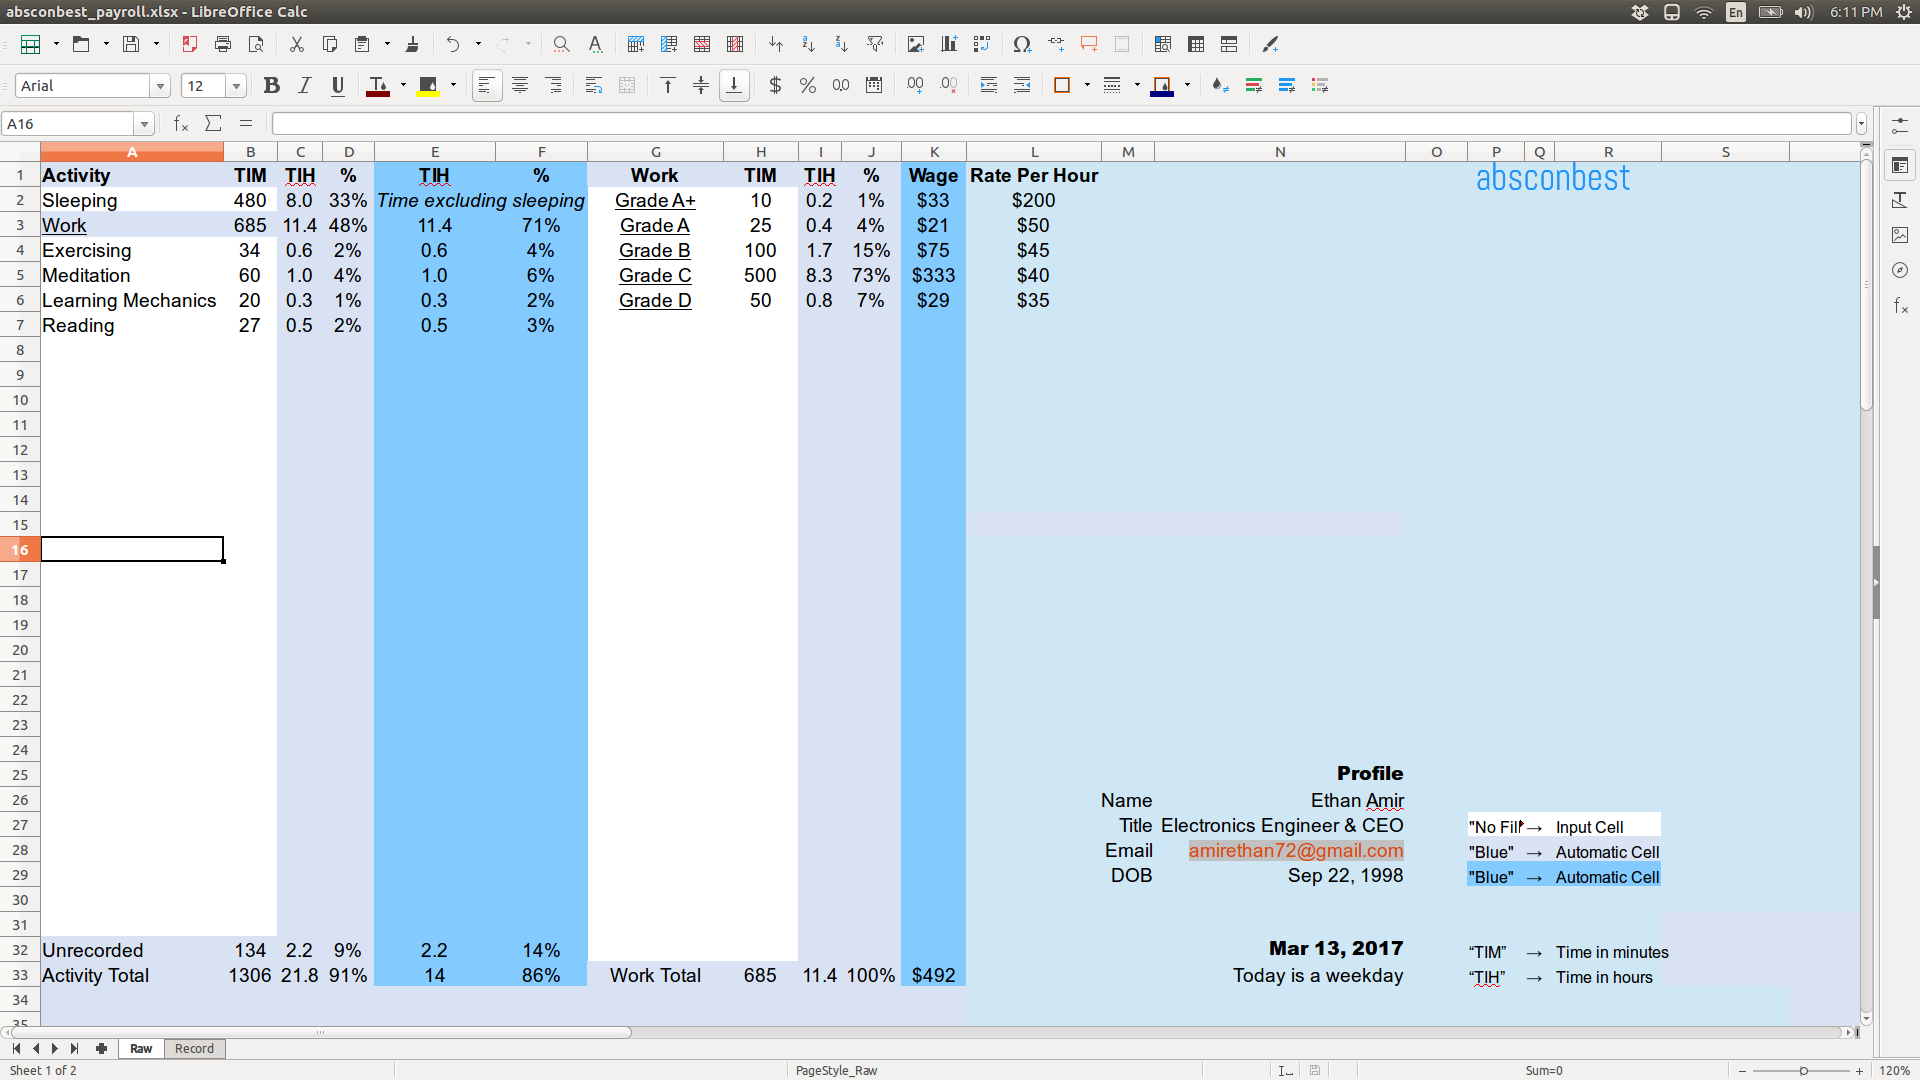The image size is (1920, 1080).
Task: Open Name Box dropdown arrow
Action: click(145, 124)
